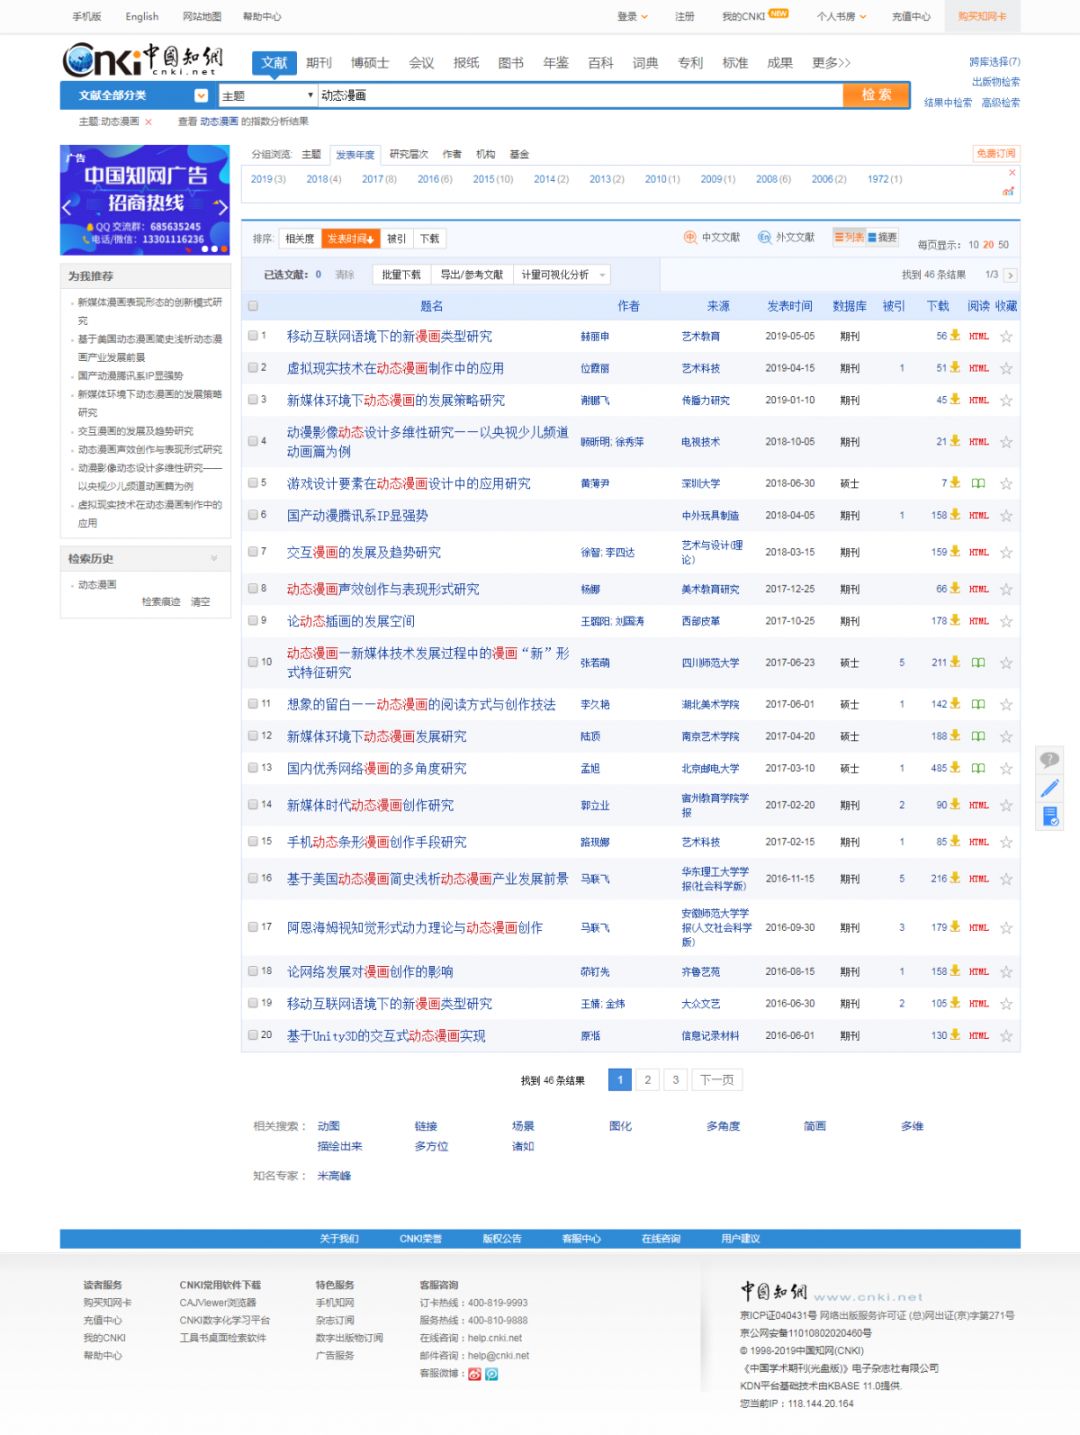1080x1435 pixels.
Task: Favorite the article in row 1 with star
Action: pyautogui.click(x=1006, y=336)
